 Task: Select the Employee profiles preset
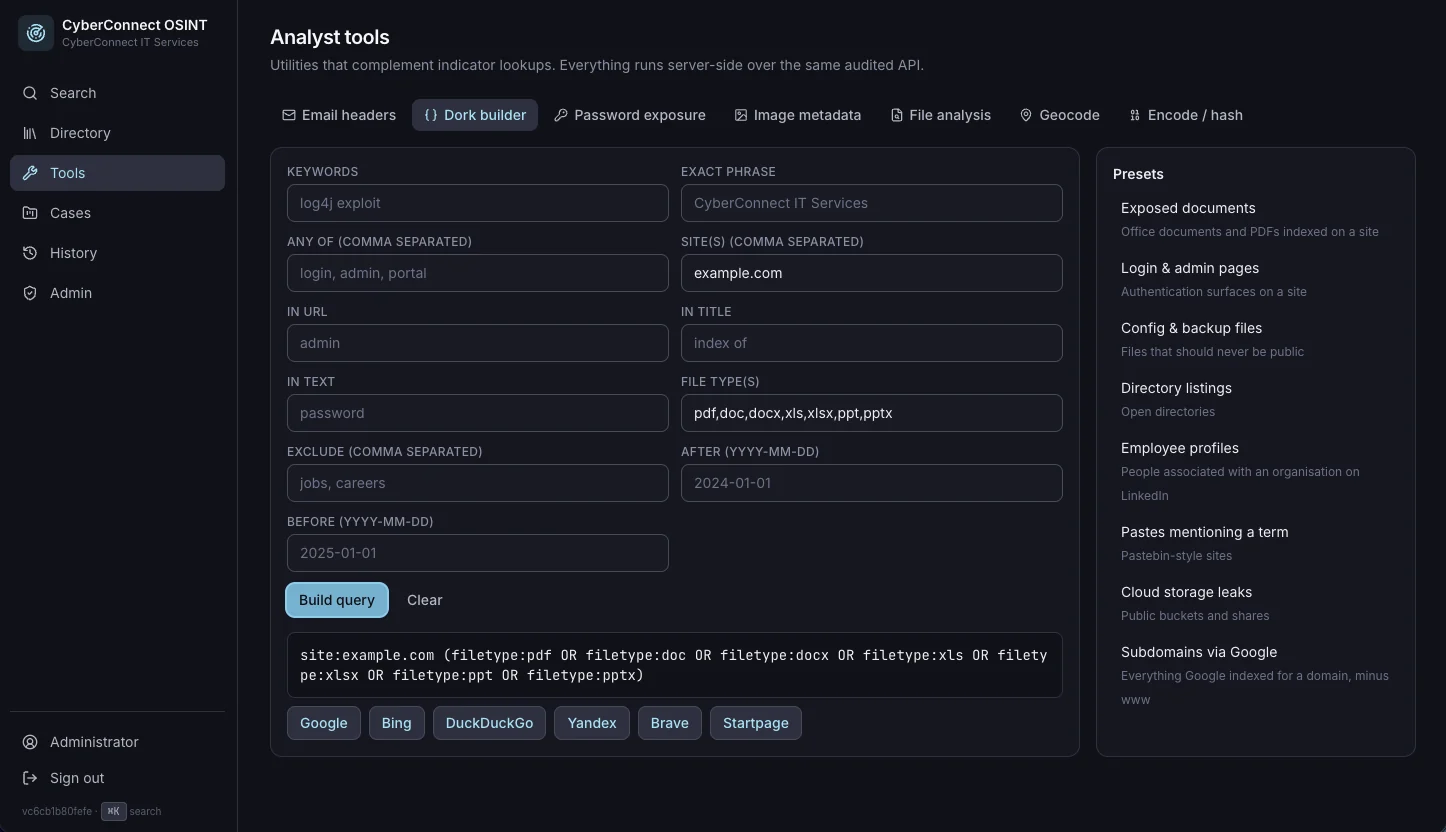(1256, 472)
